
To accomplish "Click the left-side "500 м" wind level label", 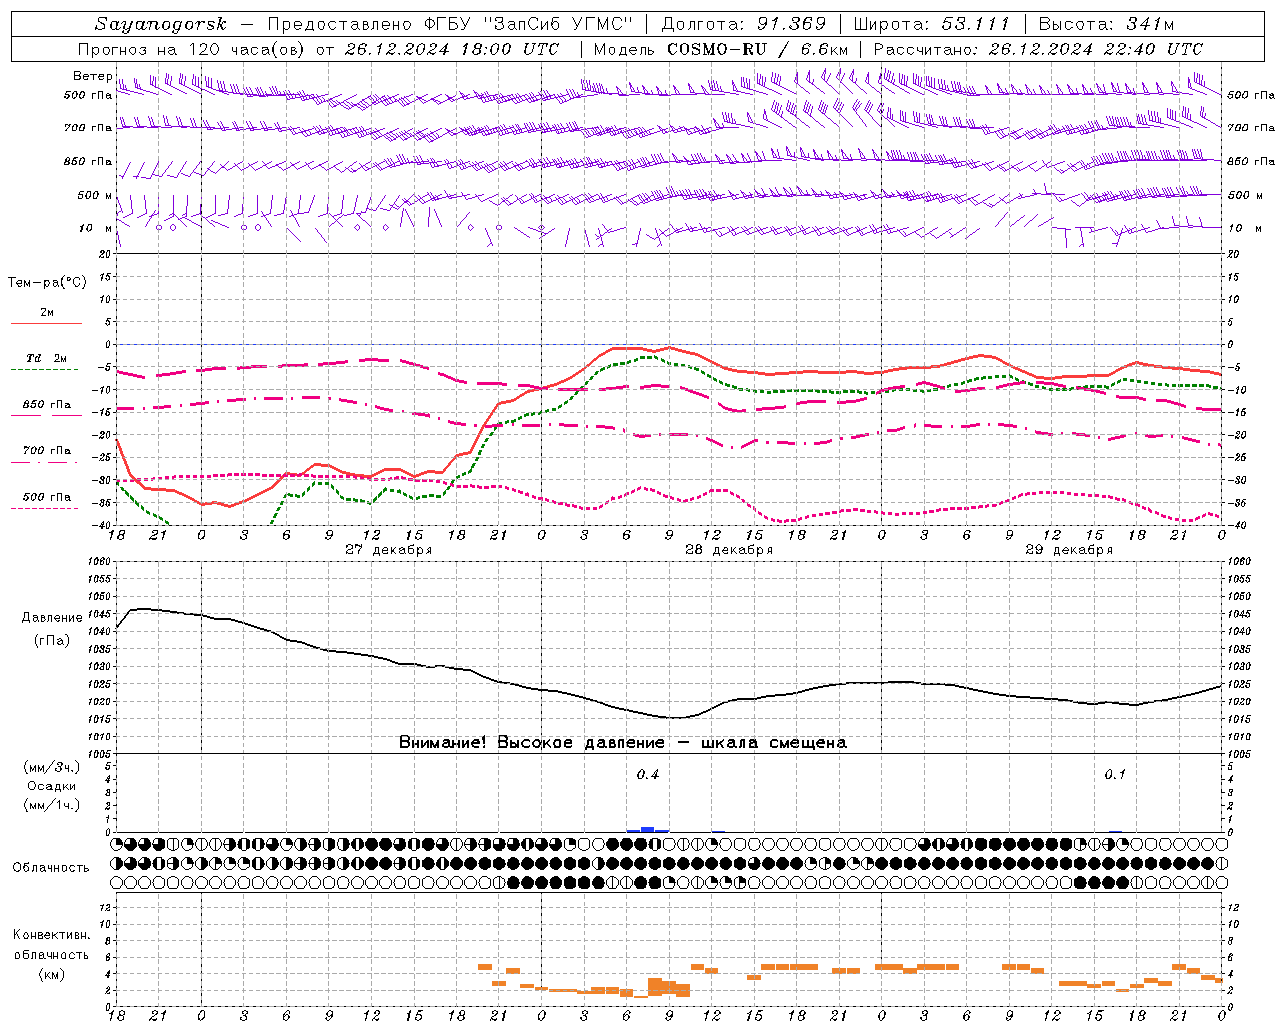I will point(94,195).
